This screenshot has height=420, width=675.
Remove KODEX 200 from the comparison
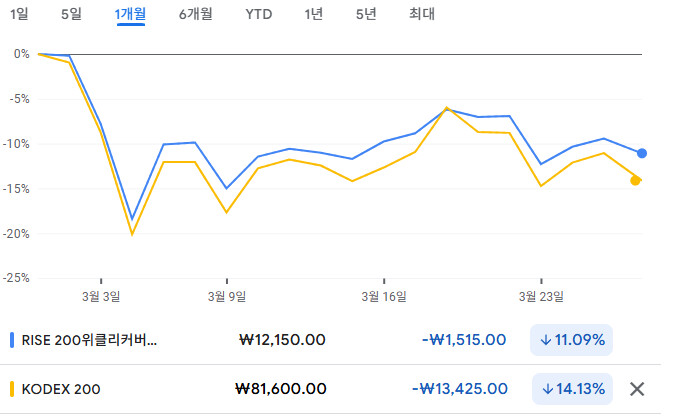(636, 389)
